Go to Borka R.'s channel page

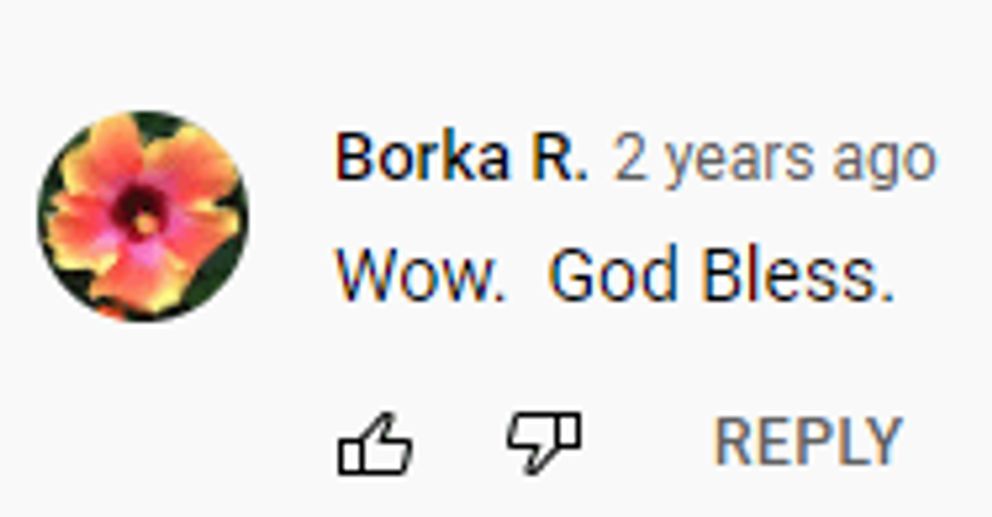point(461,158)
